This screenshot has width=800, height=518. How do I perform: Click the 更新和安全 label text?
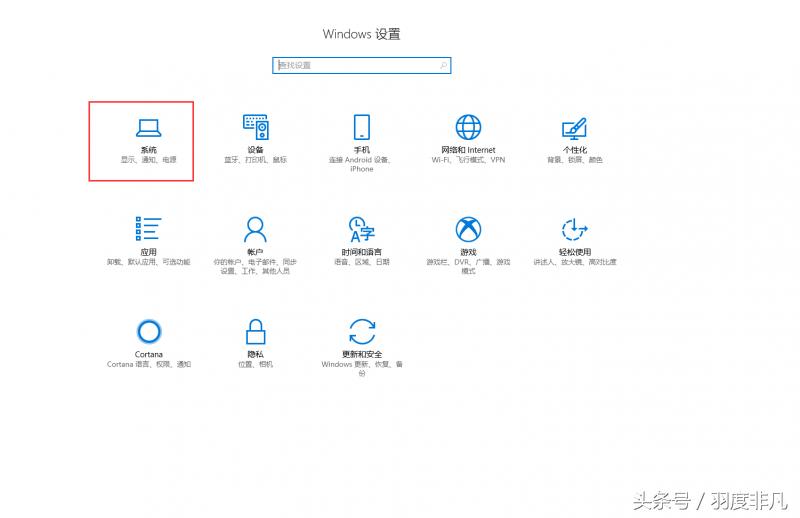(362, 354)
